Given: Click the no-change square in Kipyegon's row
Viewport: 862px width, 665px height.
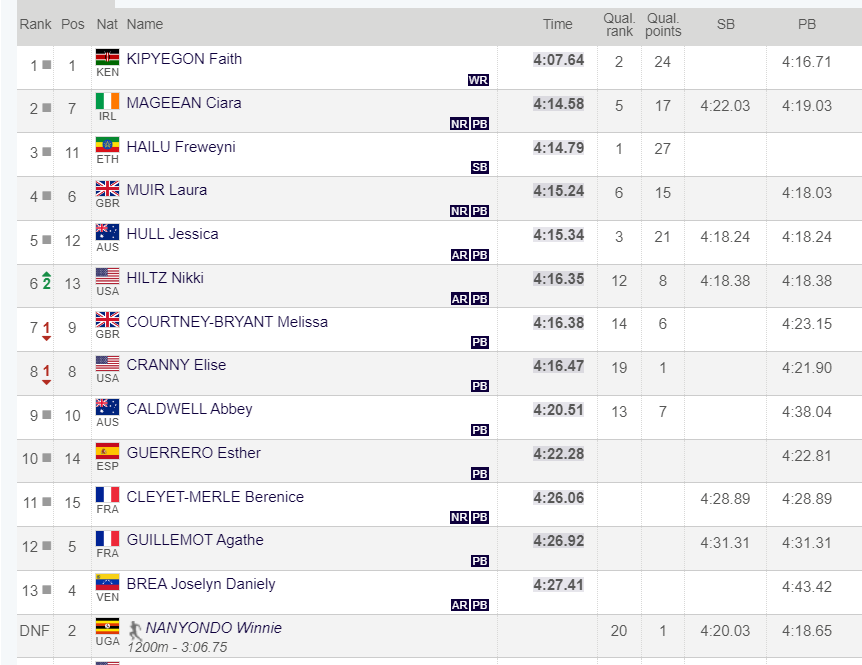Looking at the screenshot, I should click(x=47, y=64).
